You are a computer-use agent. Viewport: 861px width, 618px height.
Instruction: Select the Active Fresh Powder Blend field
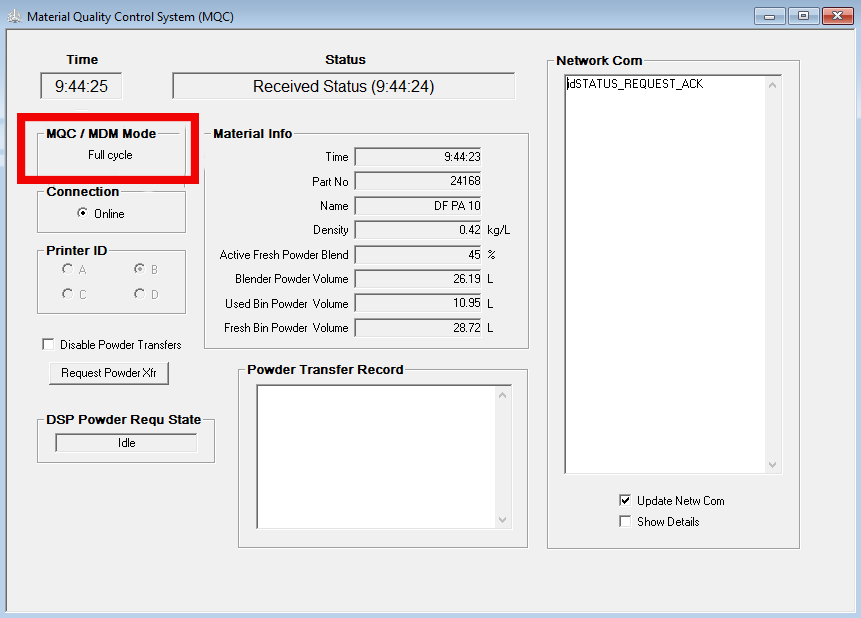[x=418, y=255]
